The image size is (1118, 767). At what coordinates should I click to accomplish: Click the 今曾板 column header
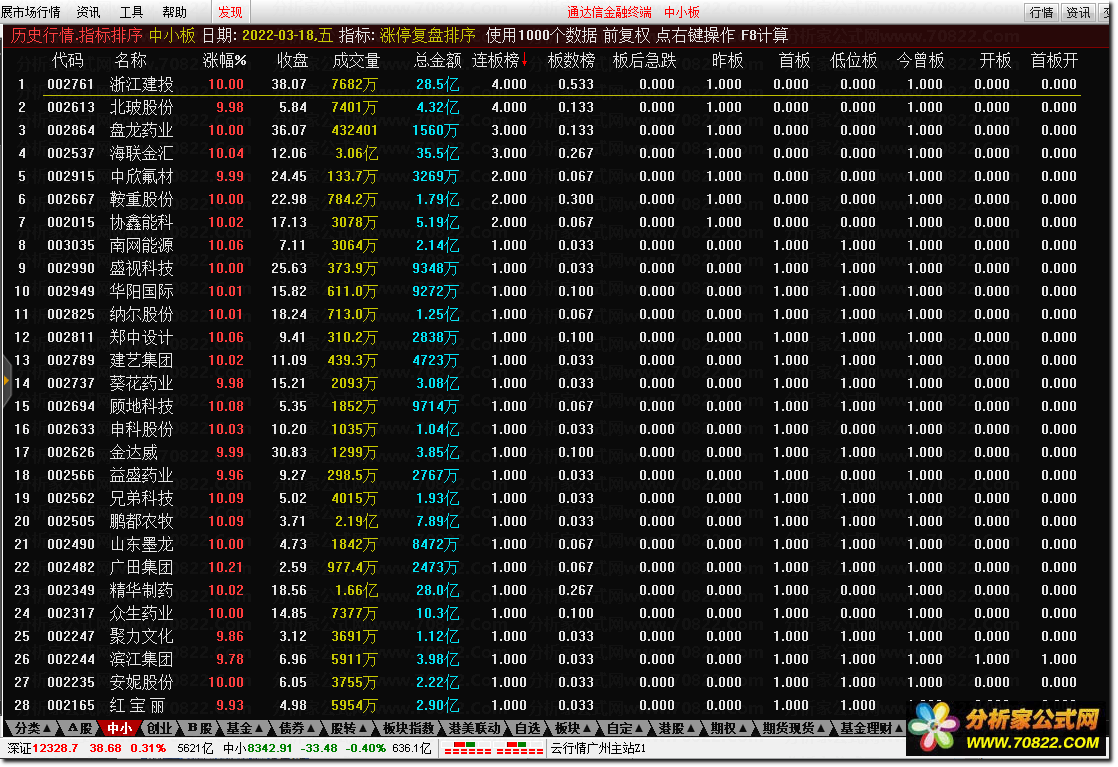tap(920, 61)
